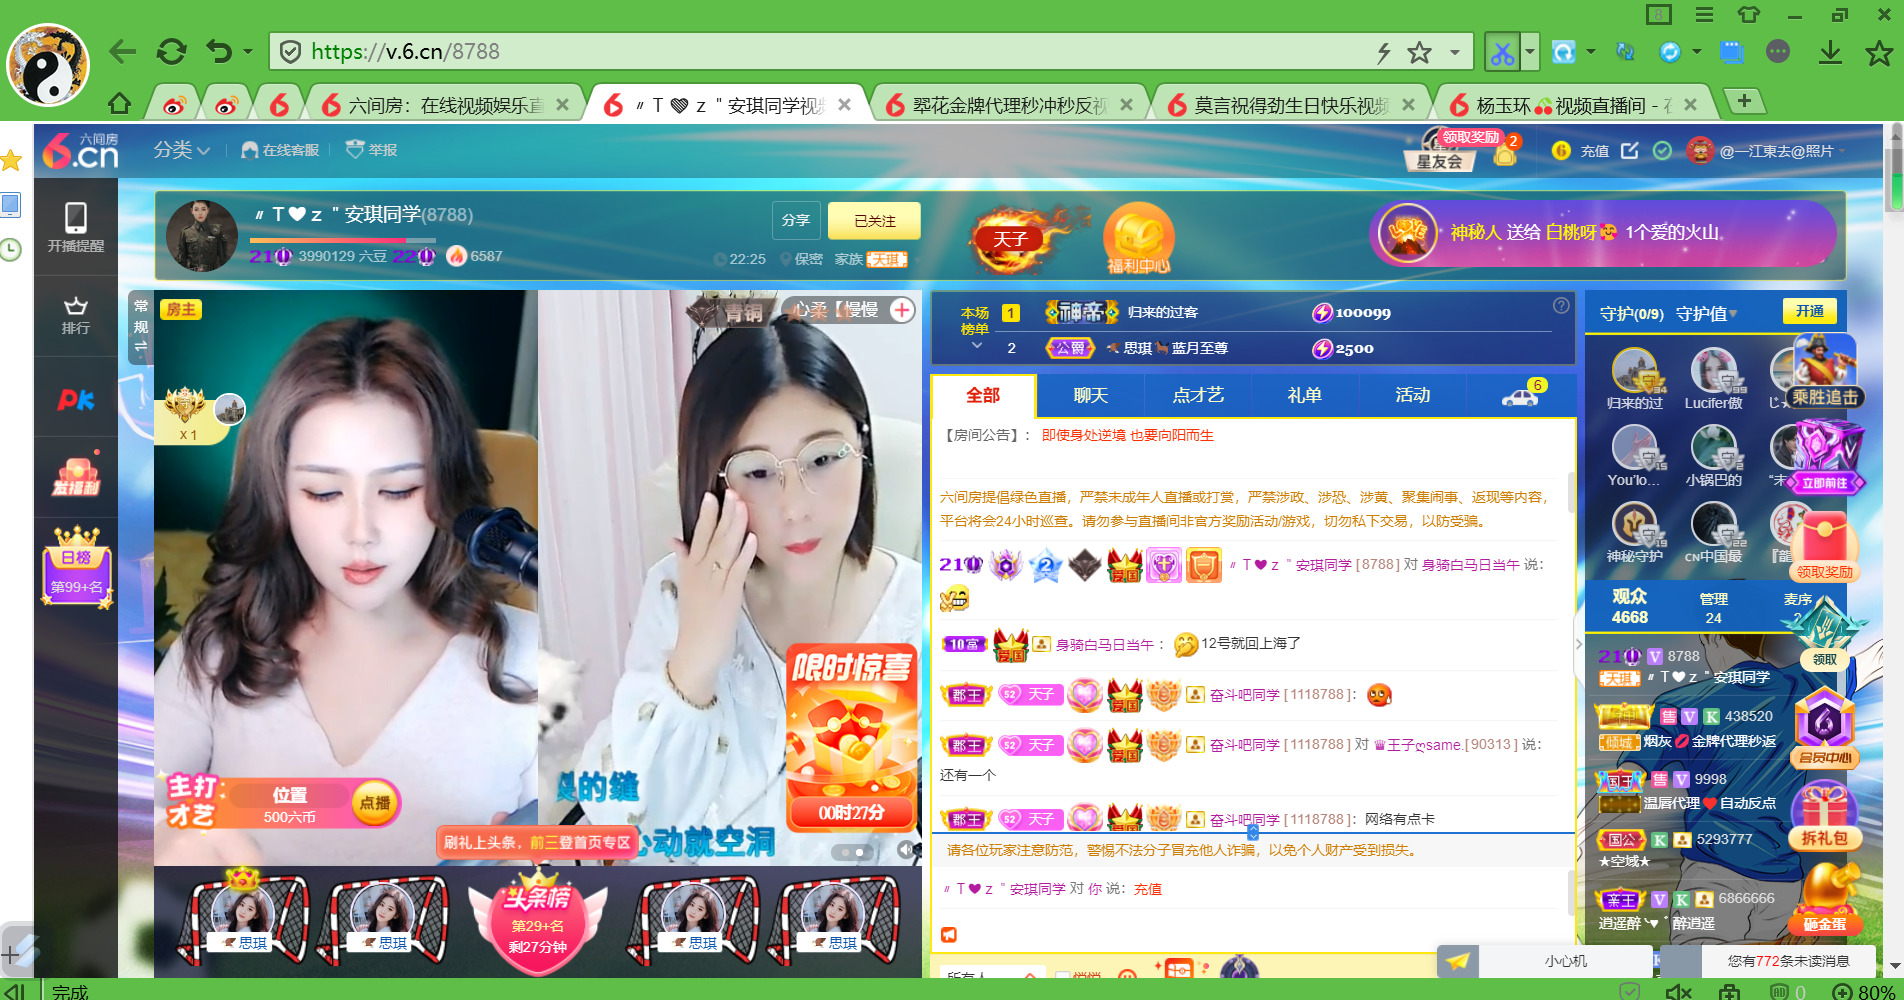Screen dimensions: 1904x1000
Task: Bookmark page with address bar star
Action: (x=1419, y=52)
